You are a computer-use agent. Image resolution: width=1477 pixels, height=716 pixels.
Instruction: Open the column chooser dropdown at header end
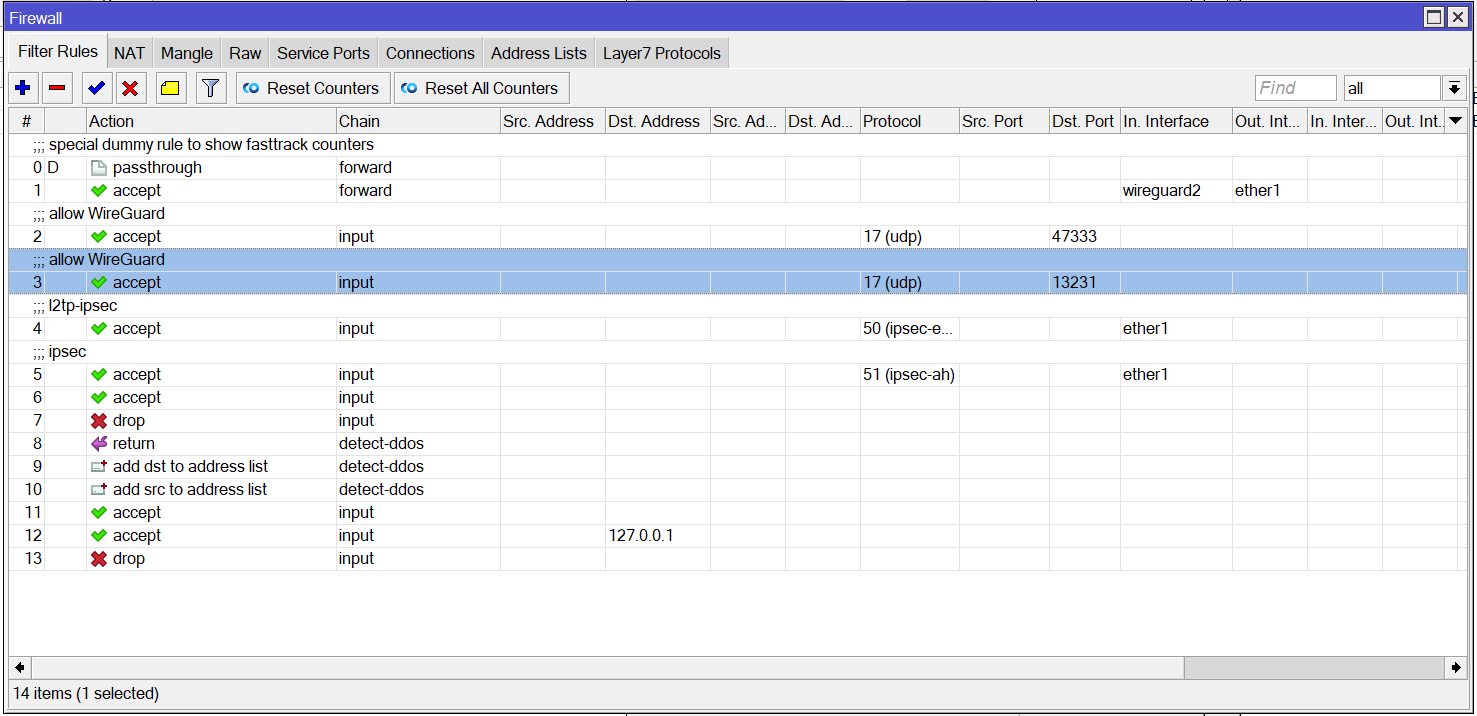(1456, 121)
